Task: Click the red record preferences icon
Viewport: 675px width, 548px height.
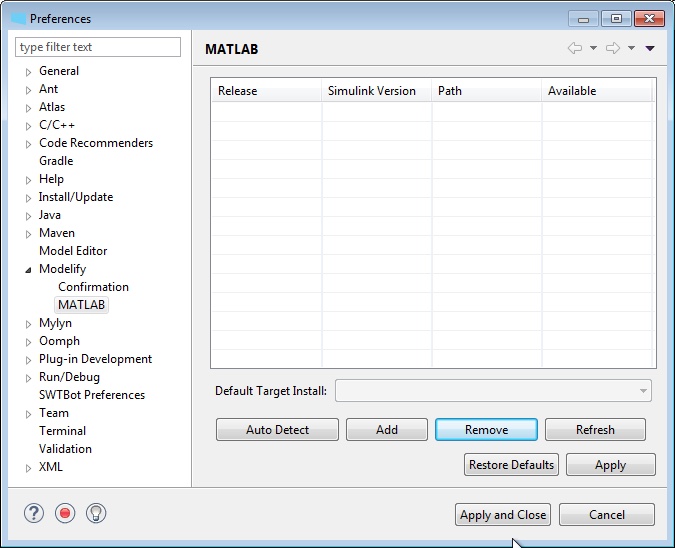Action: (65, 513)
